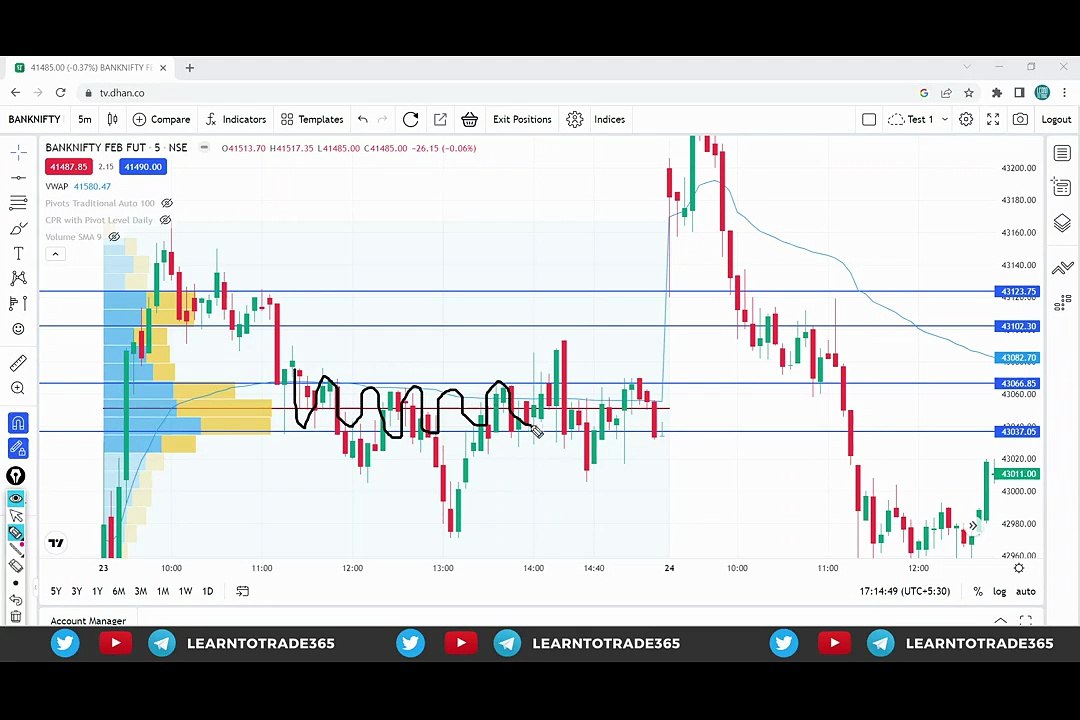Toggle the annotation overlay eye icon

pyautogui.click(x=16, y=497)
